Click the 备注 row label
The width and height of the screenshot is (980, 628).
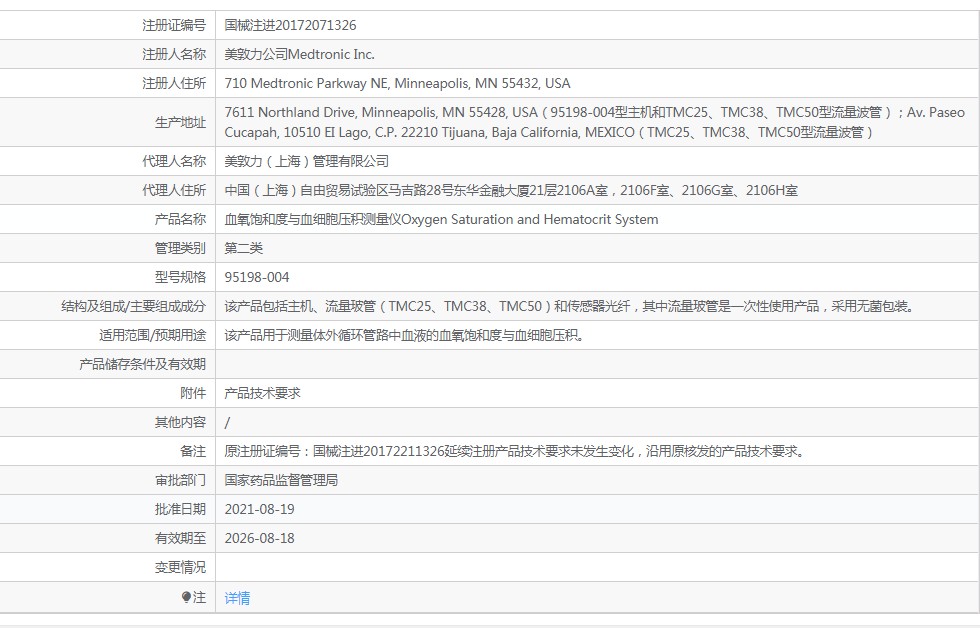(x=193, y=451)
